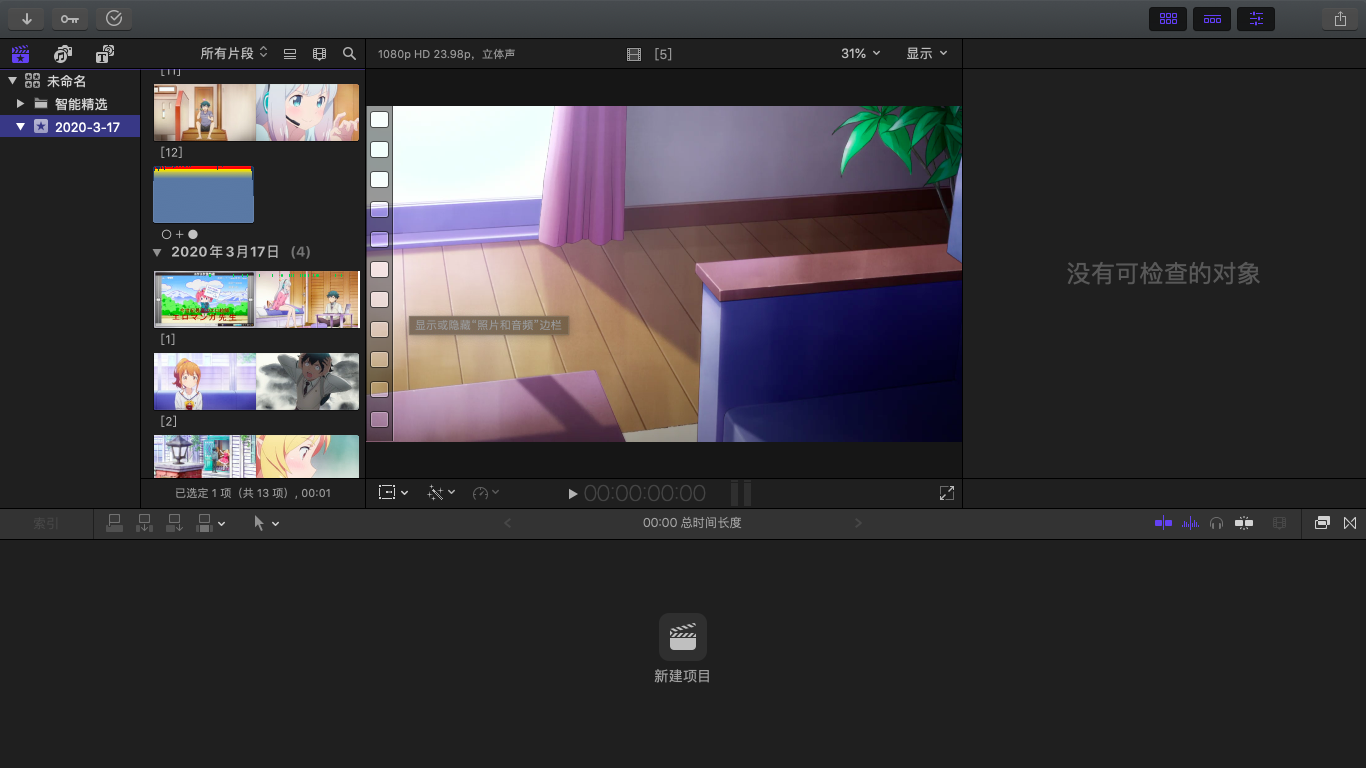1366x768 pixels.
Task: Open the browser search magnifier
Action: tap(349, 54)
